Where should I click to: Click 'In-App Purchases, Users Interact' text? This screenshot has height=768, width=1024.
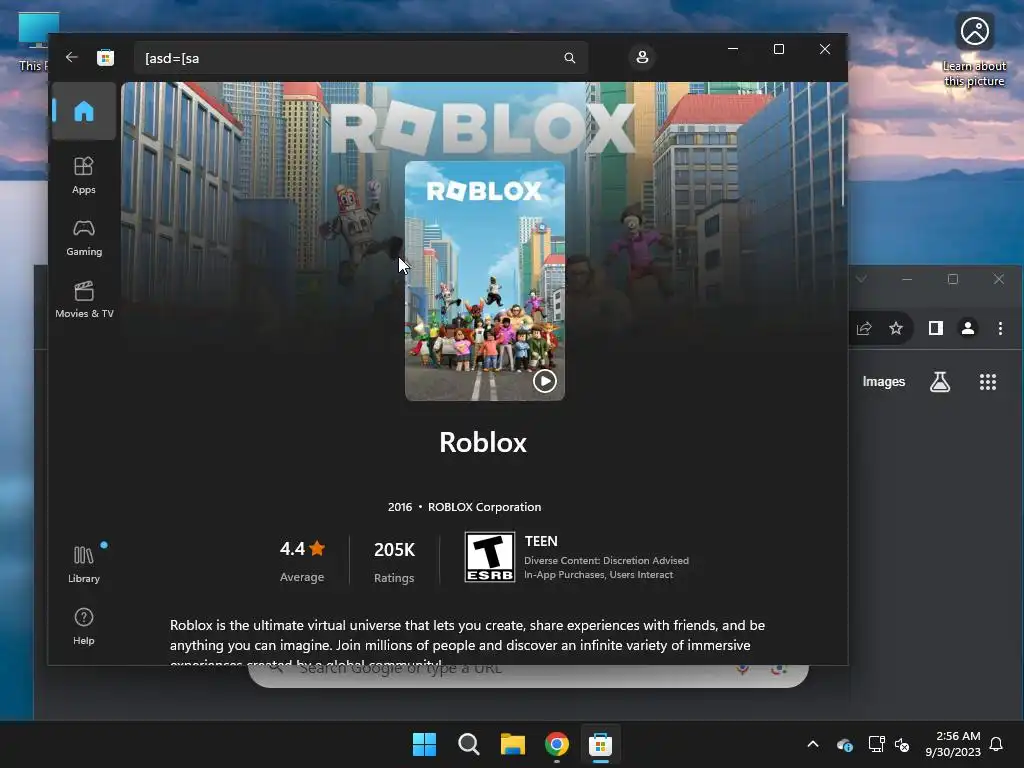pyautogui.click(x=598, y=575)
